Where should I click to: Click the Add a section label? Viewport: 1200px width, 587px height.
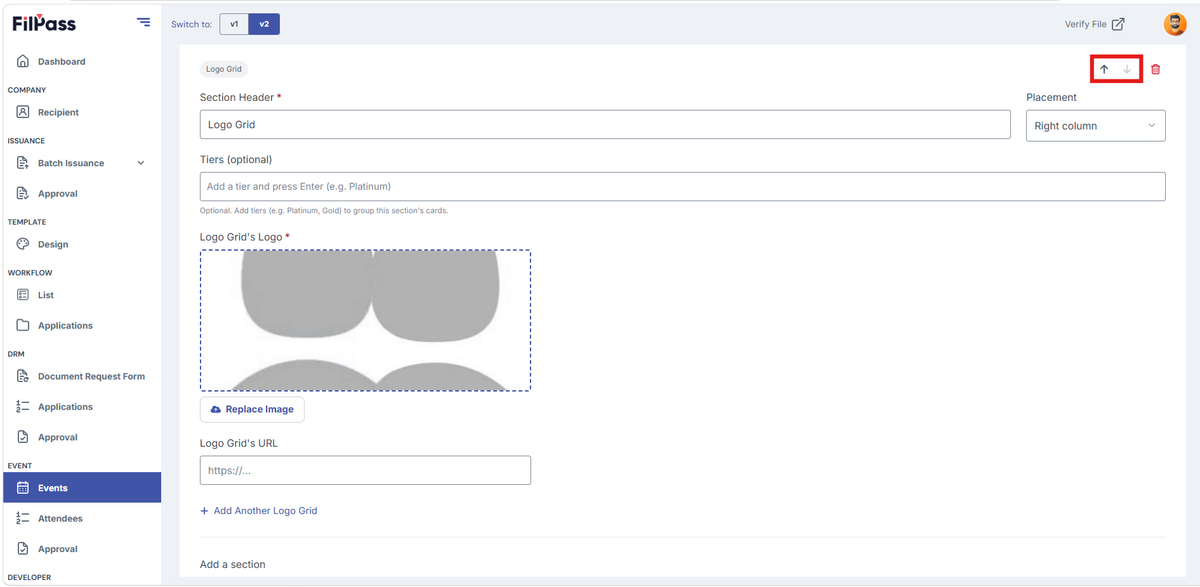(233, 565)
